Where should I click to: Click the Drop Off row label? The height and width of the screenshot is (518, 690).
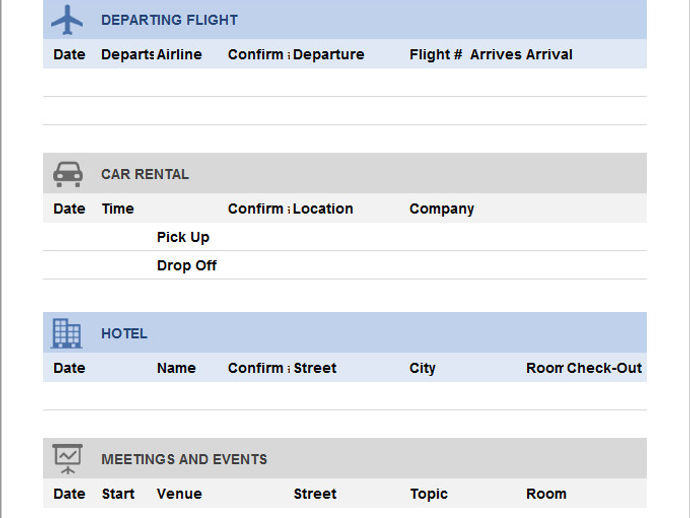(187, 266)
